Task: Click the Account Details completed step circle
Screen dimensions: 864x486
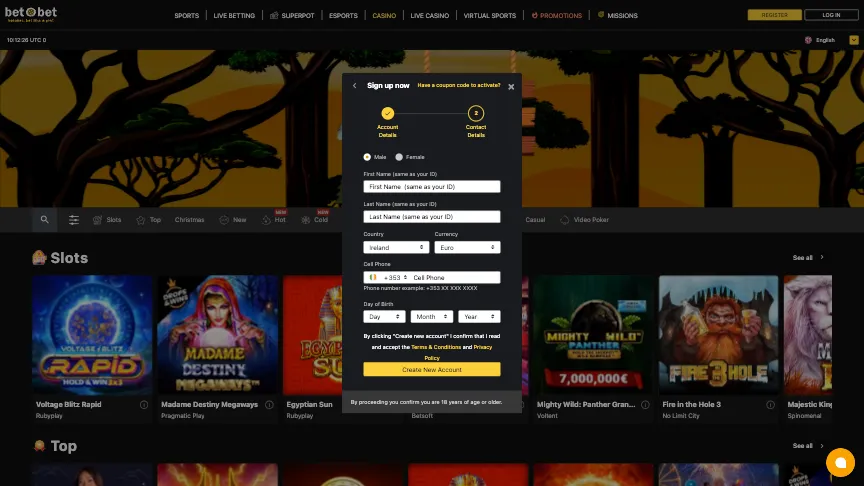Action: pos(387,114)
